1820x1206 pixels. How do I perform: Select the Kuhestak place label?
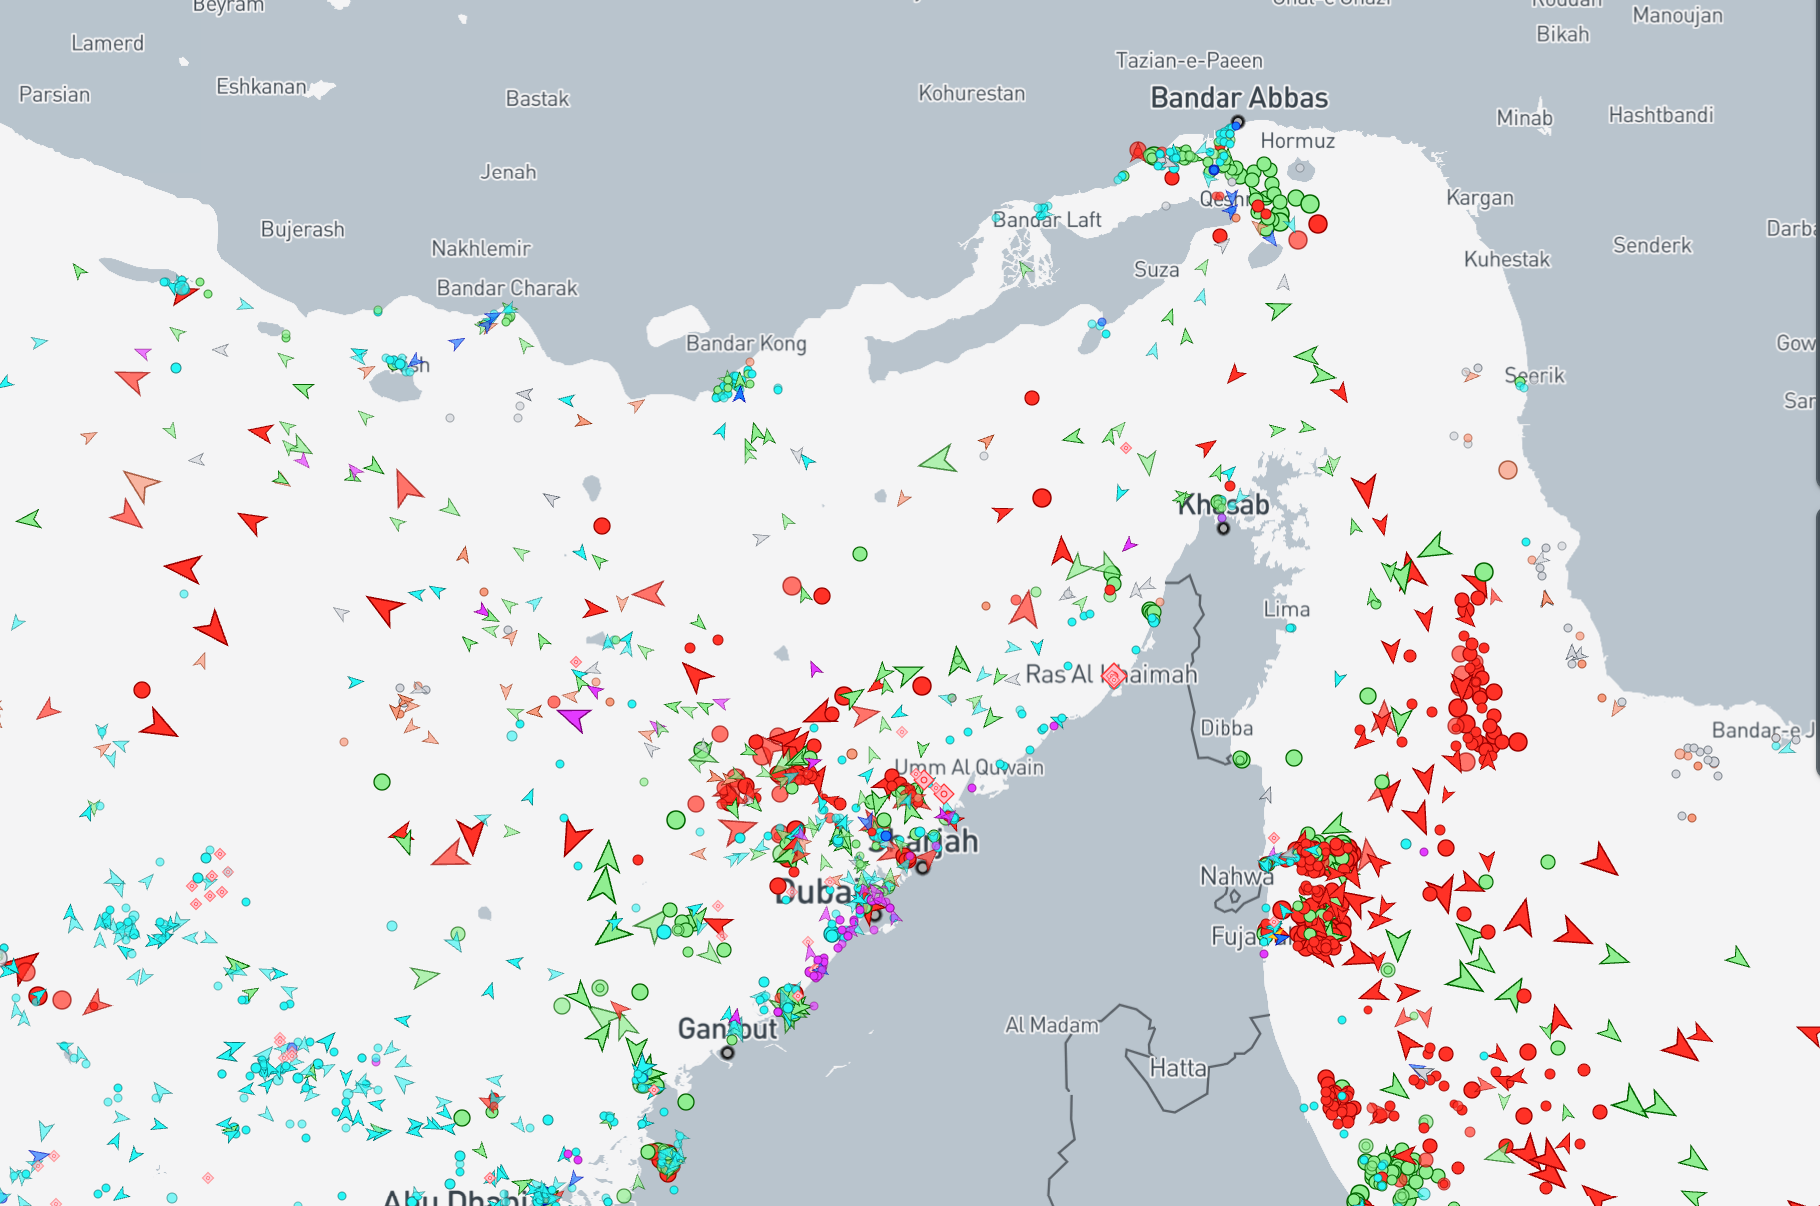pos(1506,259)
